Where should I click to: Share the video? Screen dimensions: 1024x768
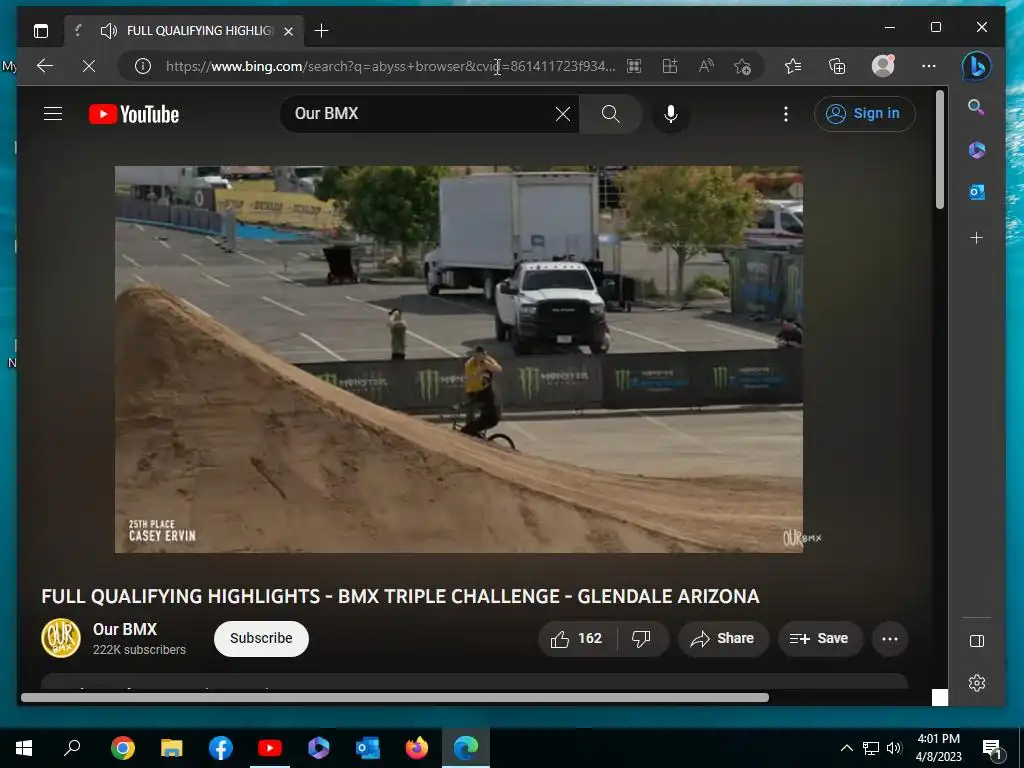[723, 639]
